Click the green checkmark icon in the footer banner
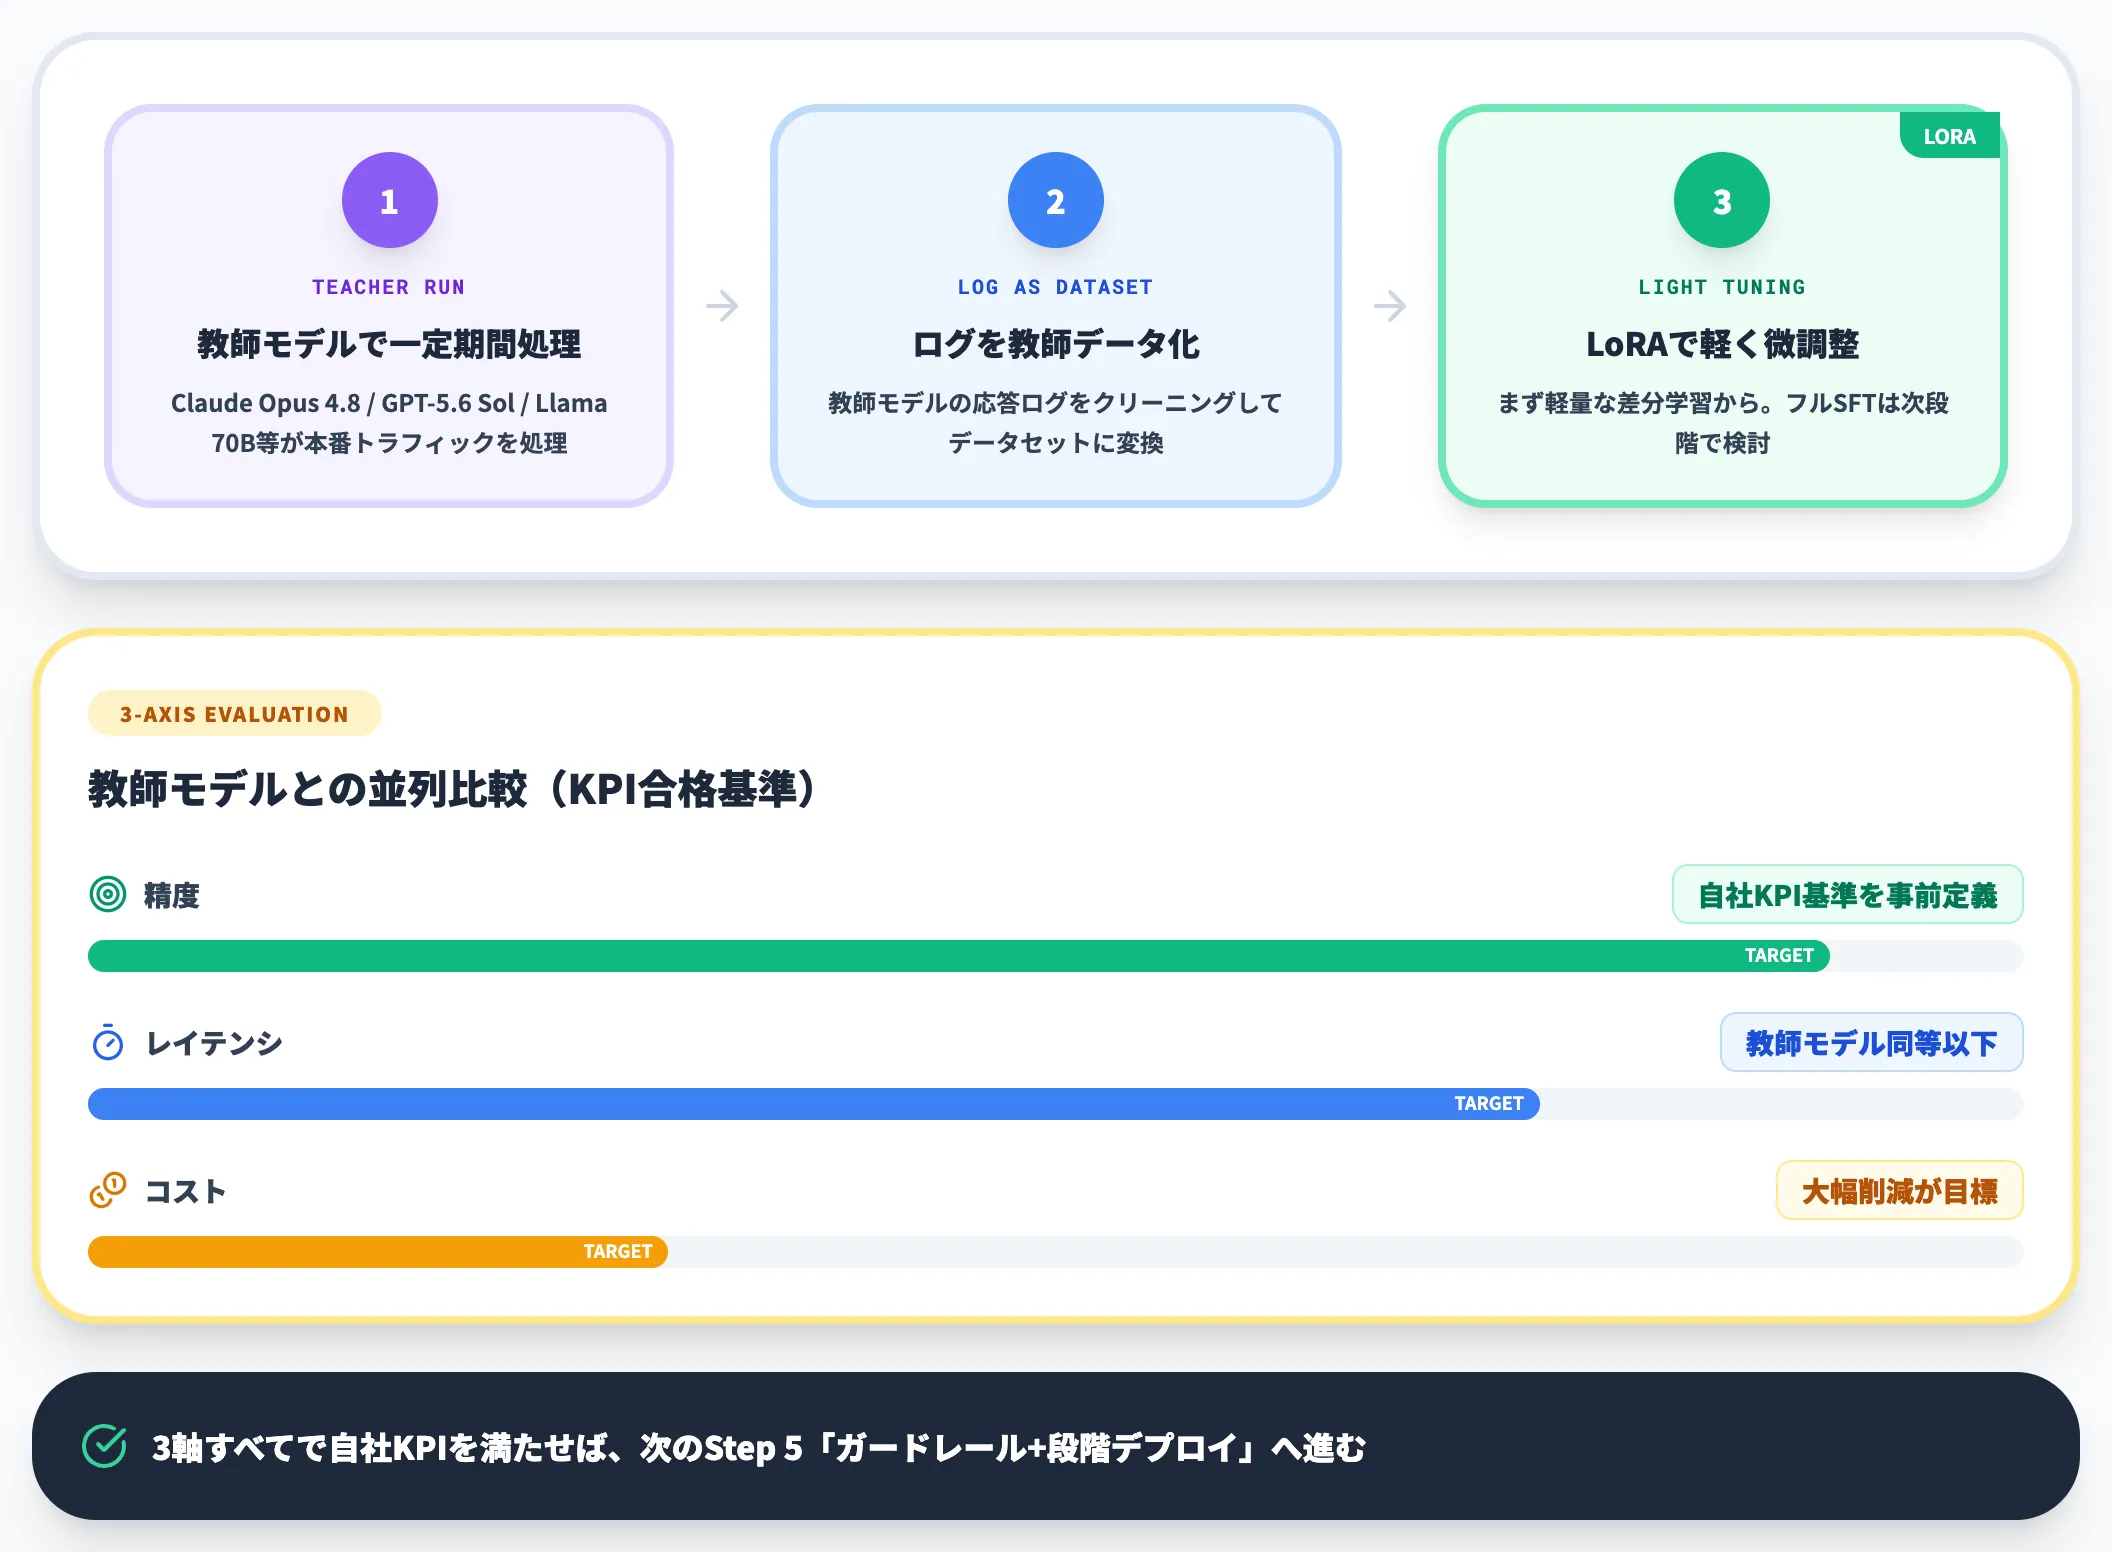The image size is (2112, 1552). click(x=104, y=1446)
